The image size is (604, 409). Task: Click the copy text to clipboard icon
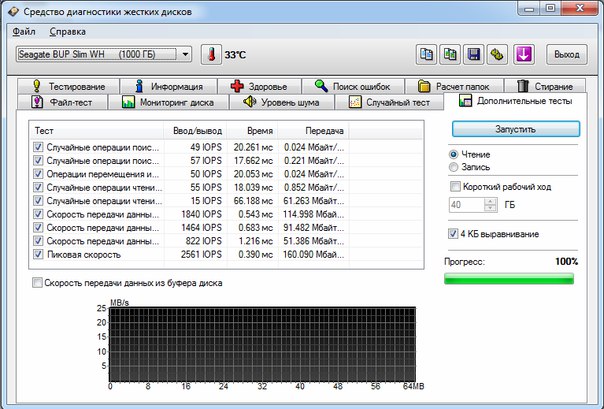pos(426,54)
